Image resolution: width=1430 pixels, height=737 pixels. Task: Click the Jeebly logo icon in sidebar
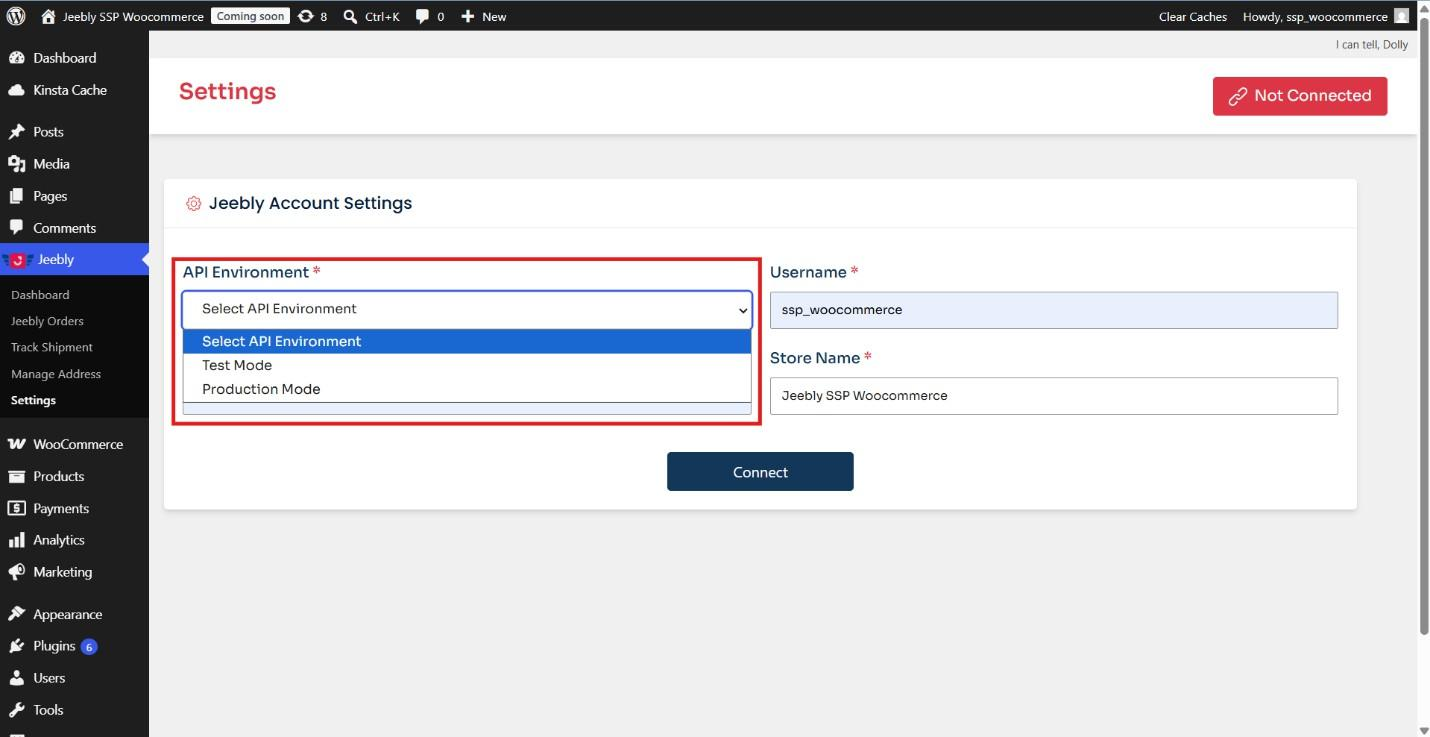point(18,260)
